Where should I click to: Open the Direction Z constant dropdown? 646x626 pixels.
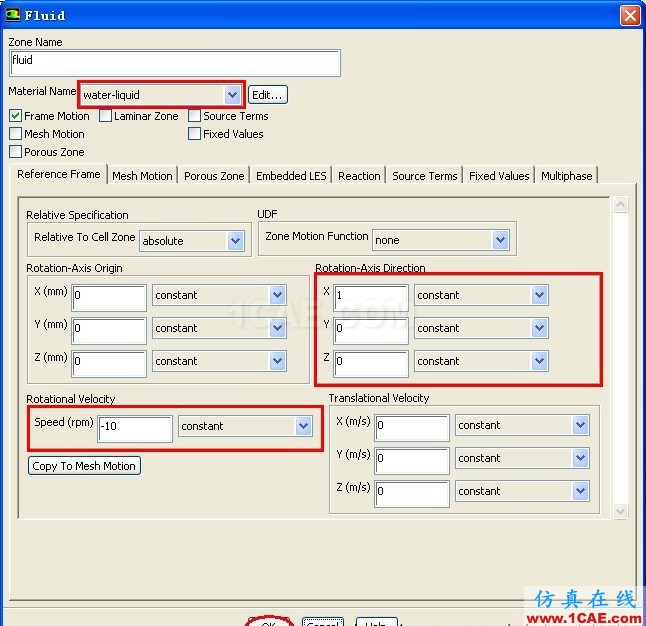coord(481,361)
